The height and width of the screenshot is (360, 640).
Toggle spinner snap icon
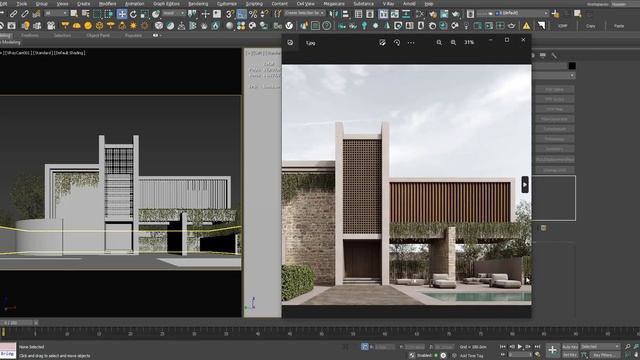tap(264, 14)
